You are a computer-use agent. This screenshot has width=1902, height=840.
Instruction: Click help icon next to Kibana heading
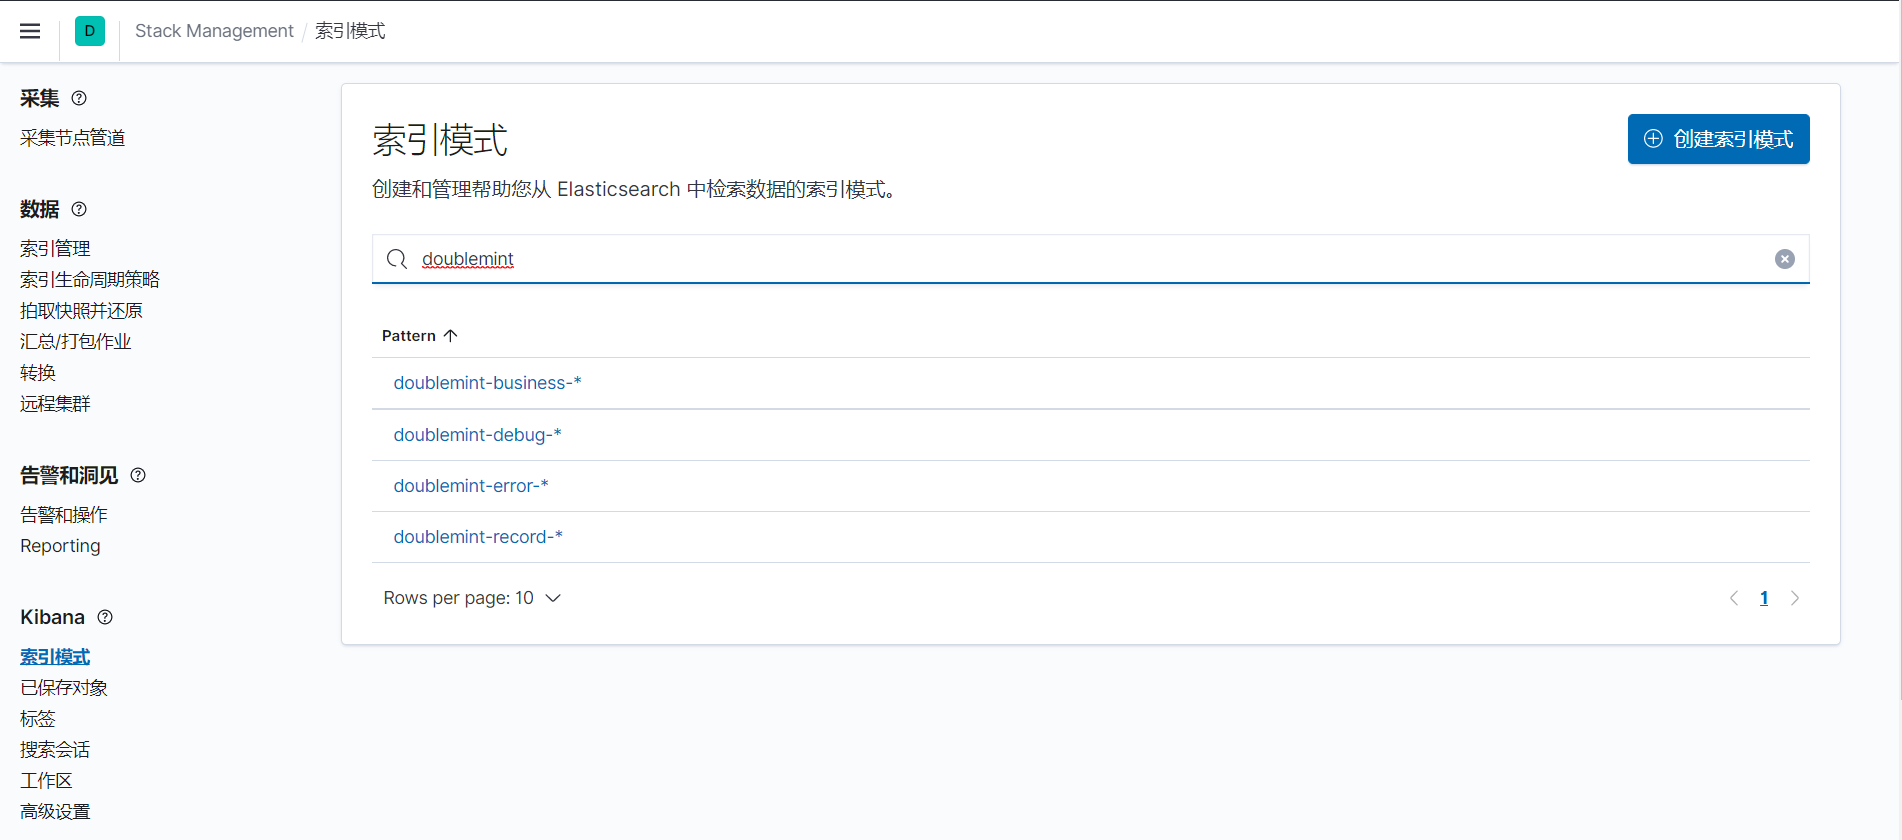(x=105, y=617)
